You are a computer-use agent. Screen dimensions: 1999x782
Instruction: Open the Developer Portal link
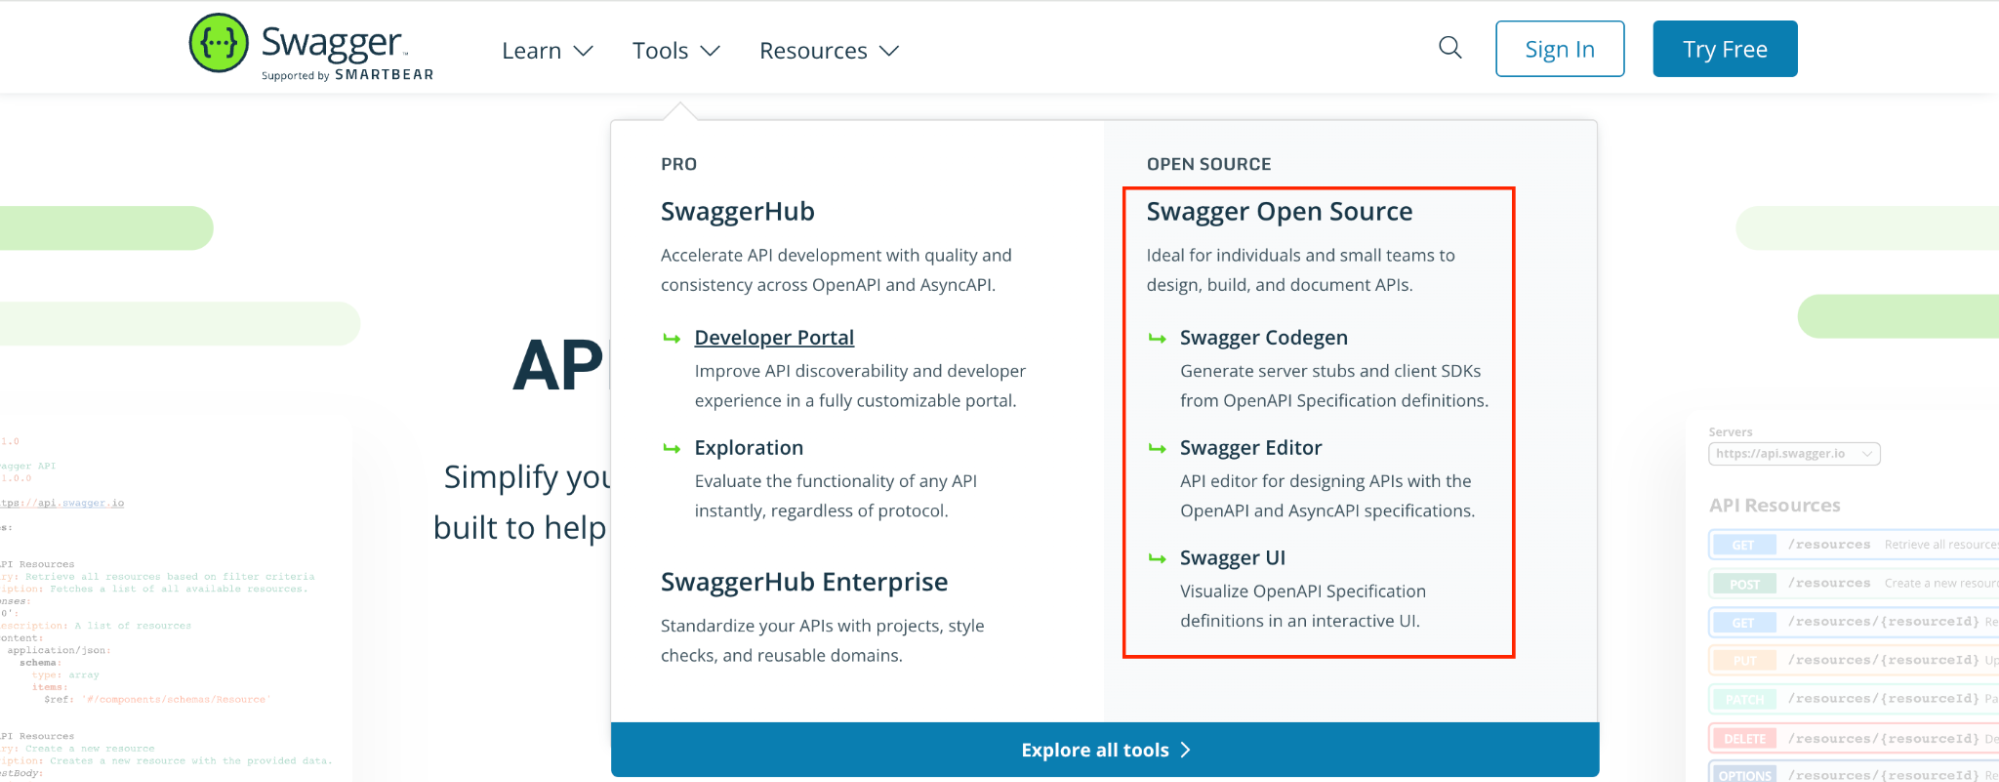[x=774, y=338]
